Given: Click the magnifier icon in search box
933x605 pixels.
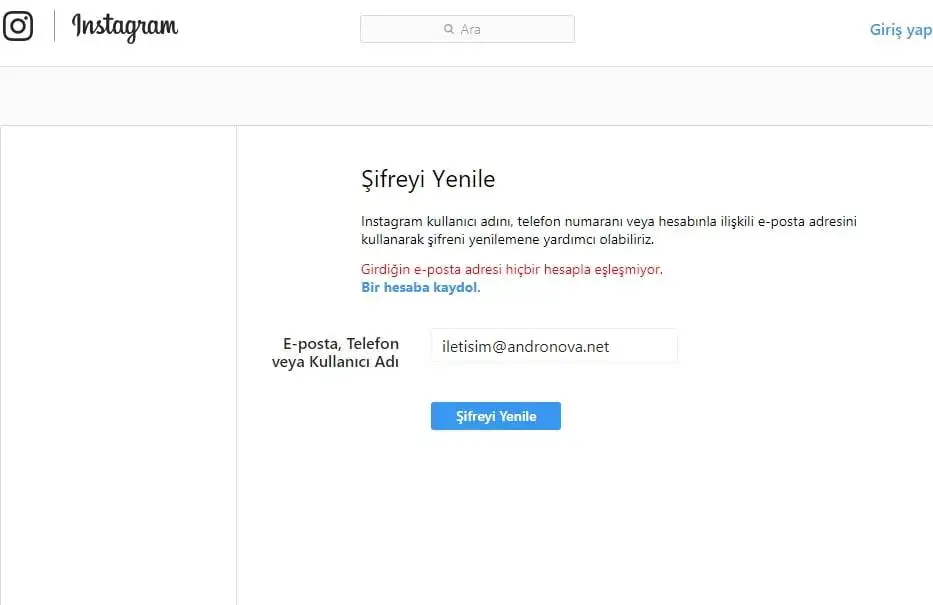Looking at the screenshot, I should pos(449,29).
